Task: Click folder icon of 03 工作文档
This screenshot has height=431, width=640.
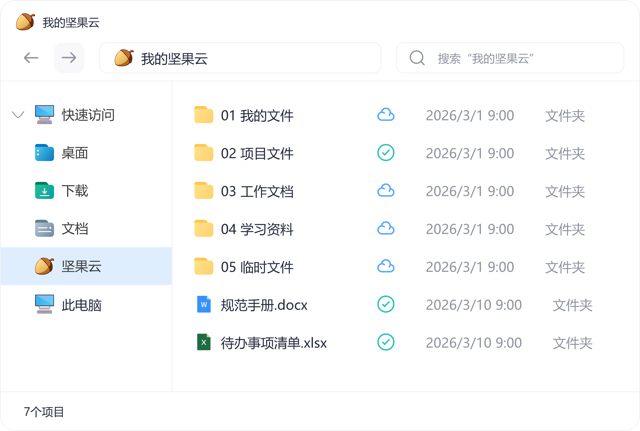Action: (x=204, y=191)
